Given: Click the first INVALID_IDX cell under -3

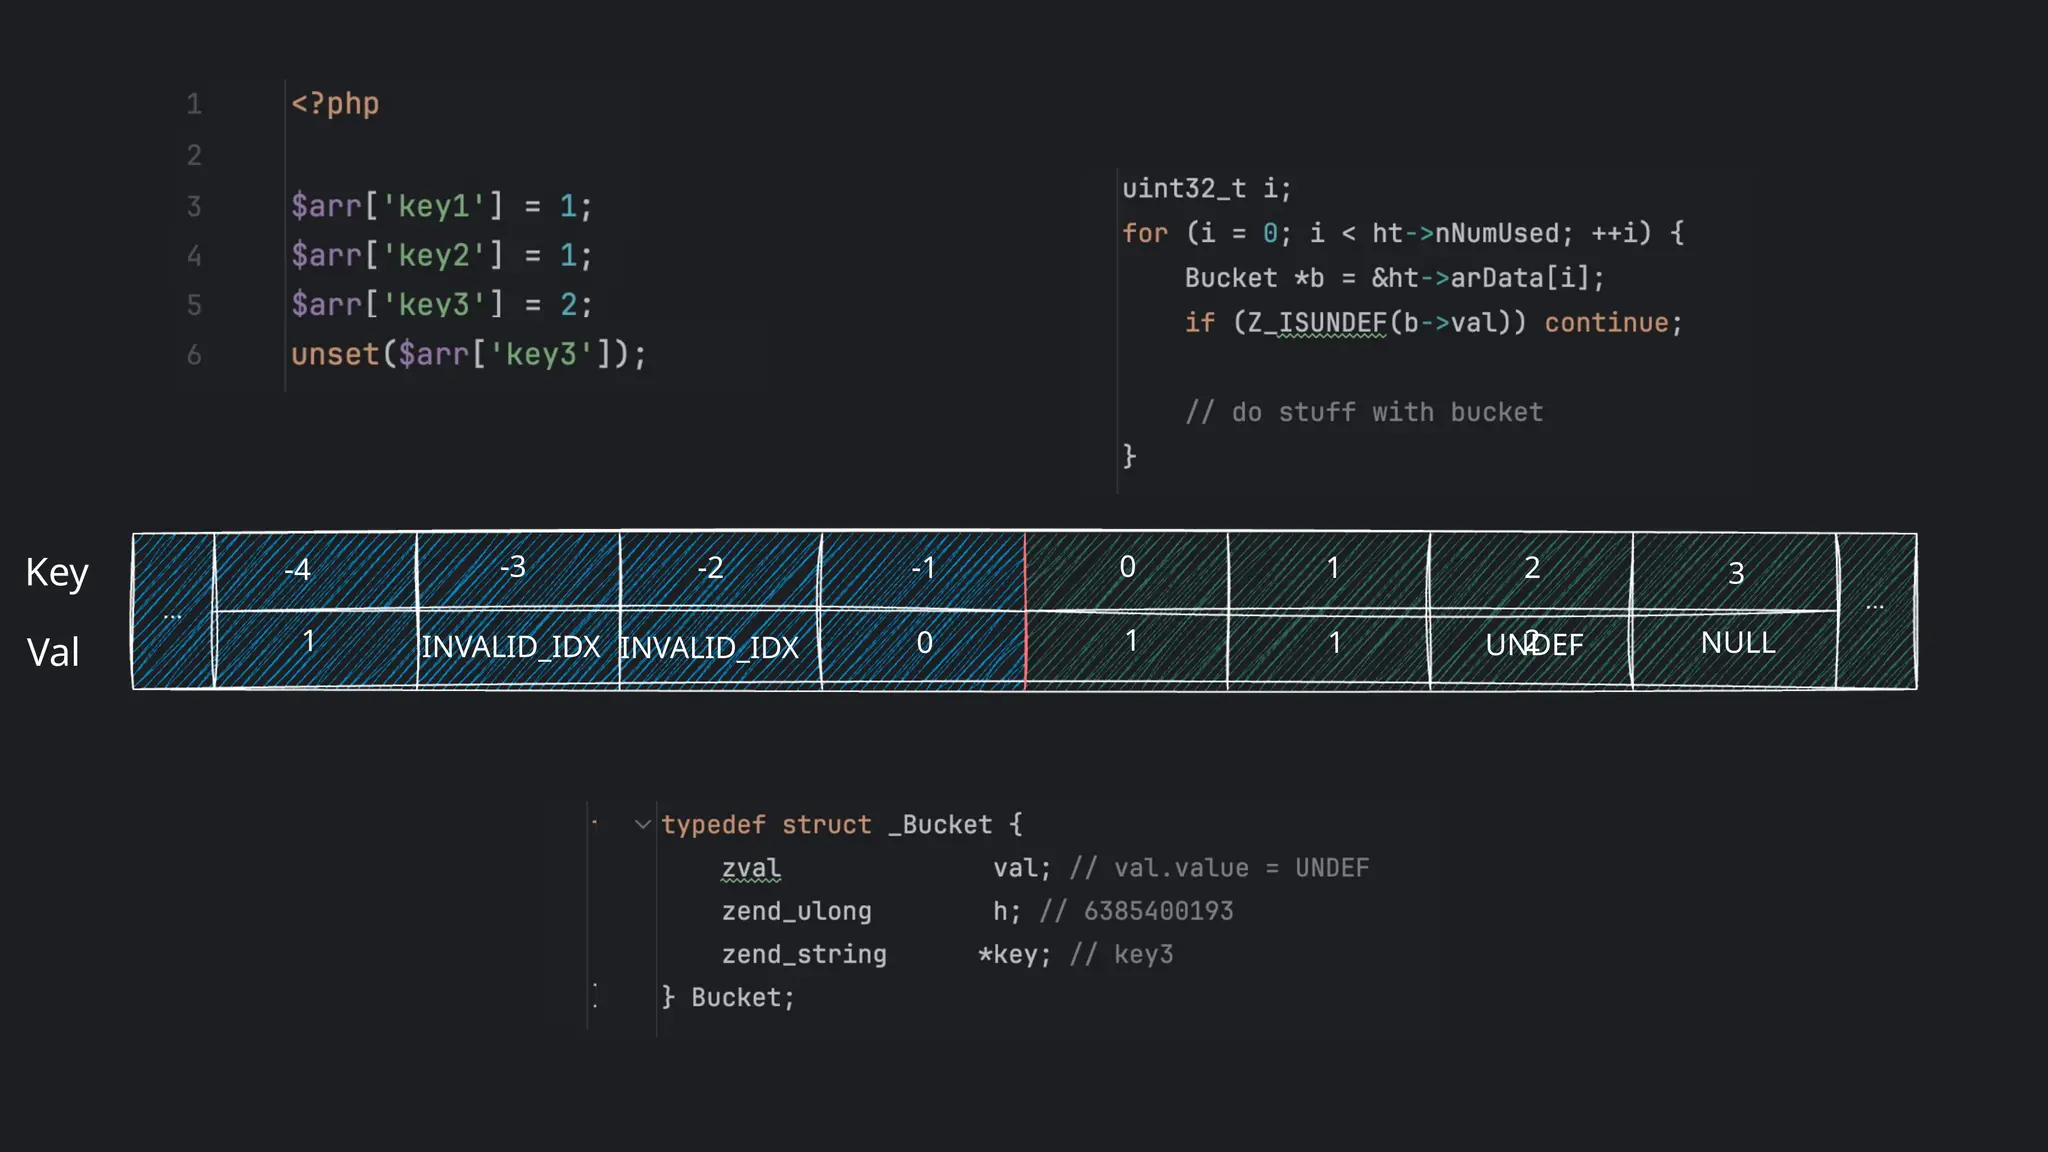Looking at the screenshot, I should point(511,647).
